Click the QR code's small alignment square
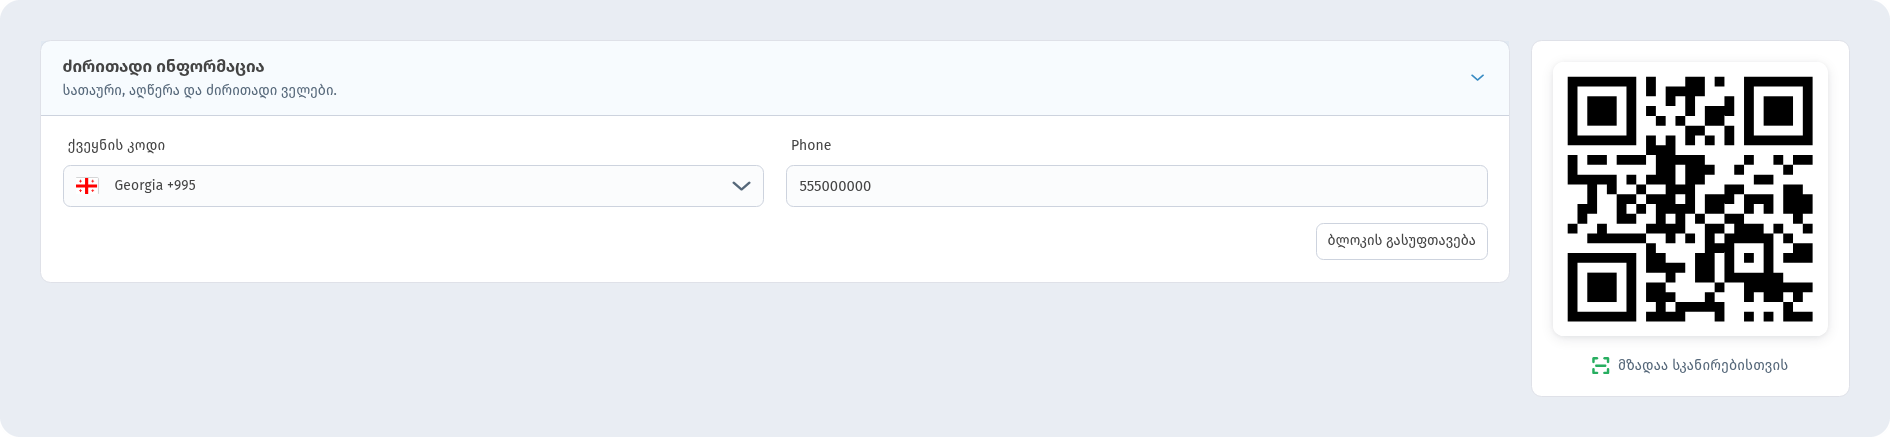The image size is (1890, 437). 1749,258
